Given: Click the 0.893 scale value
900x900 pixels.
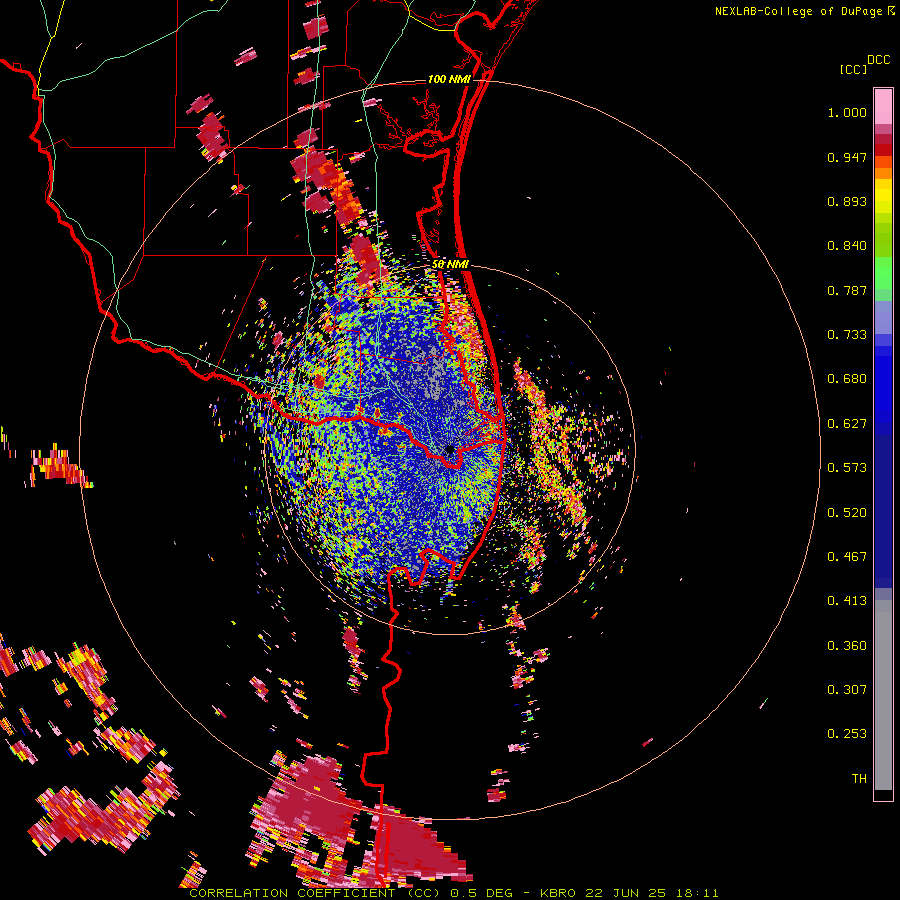Looking at the screenshot, I should 847,201.
